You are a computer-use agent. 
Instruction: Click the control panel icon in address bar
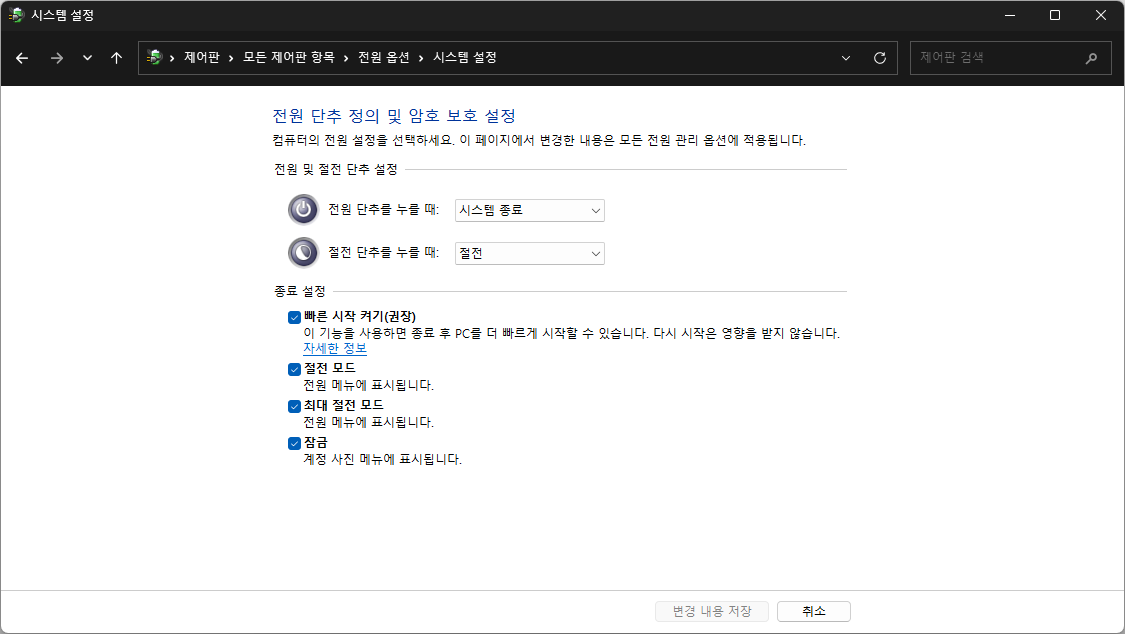coord(154,57)
